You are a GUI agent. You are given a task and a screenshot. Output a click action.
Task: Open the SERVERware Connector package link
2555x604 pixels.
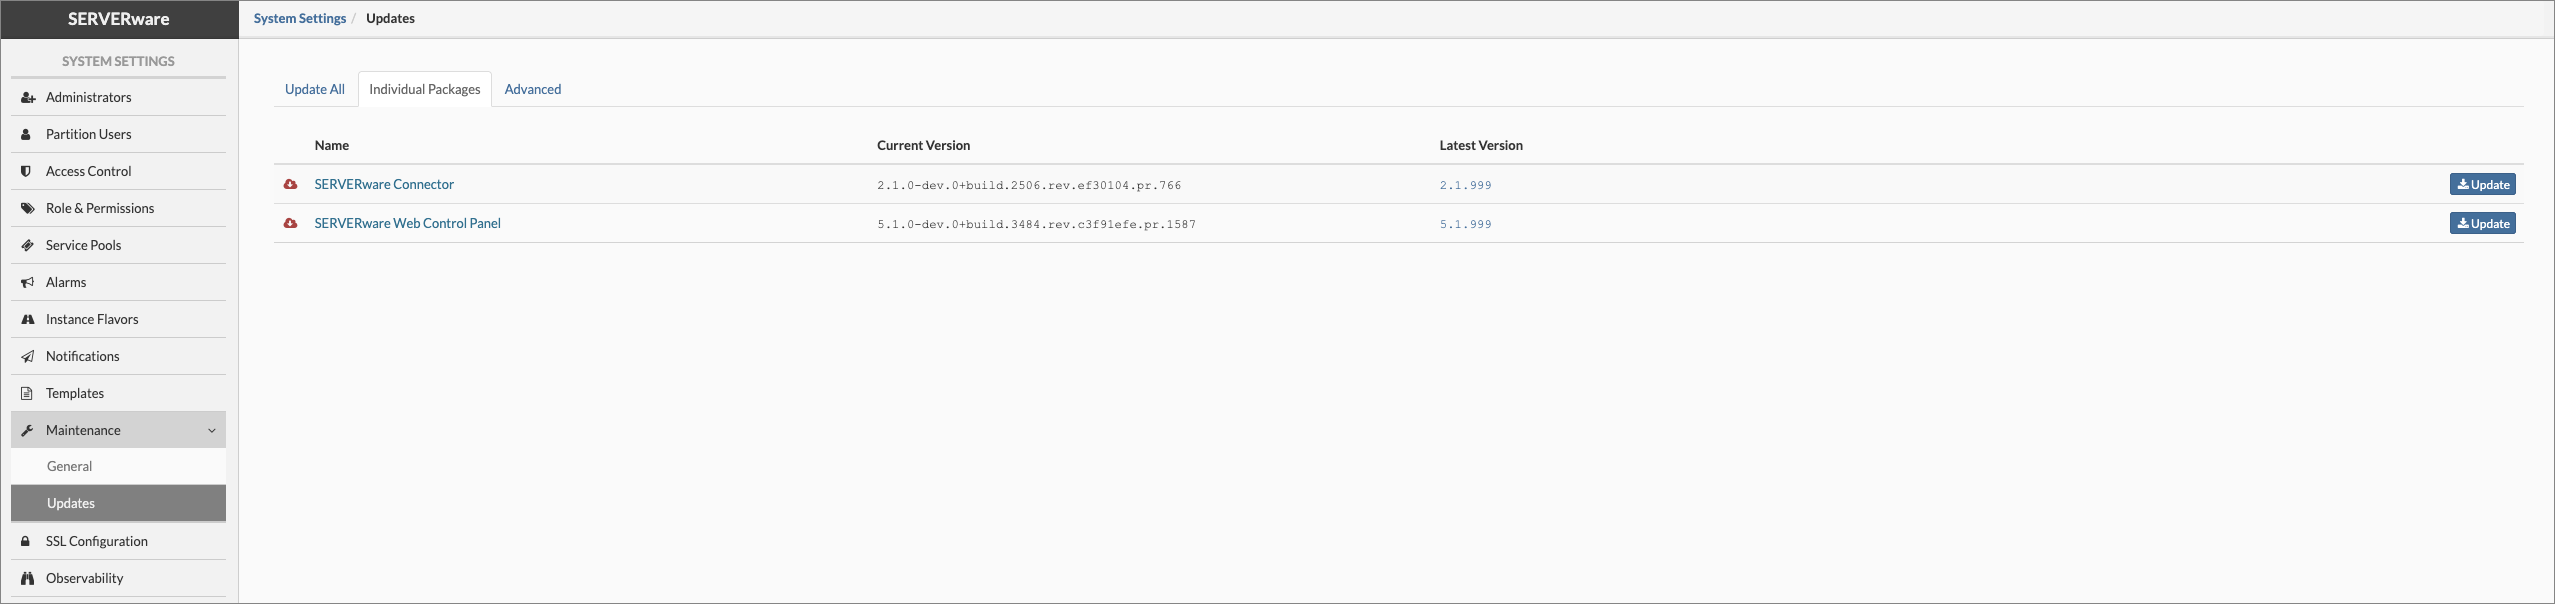click(384, 185)
